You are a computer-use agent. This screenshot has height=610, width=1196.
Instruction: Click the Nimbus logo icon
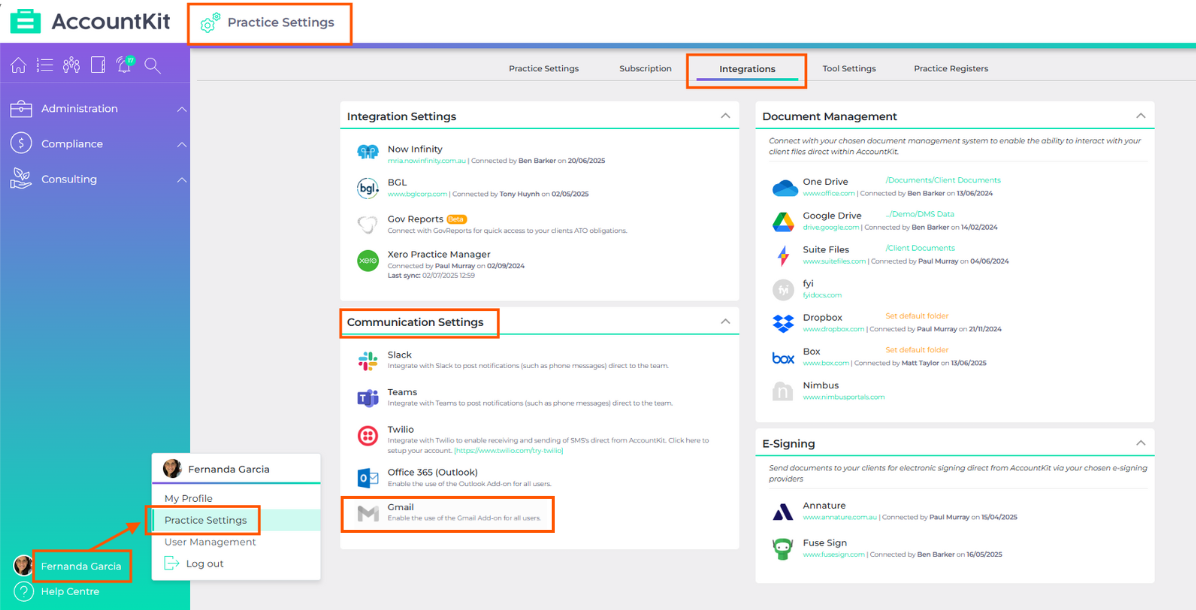pyautogui.click(x=783, y=391)
